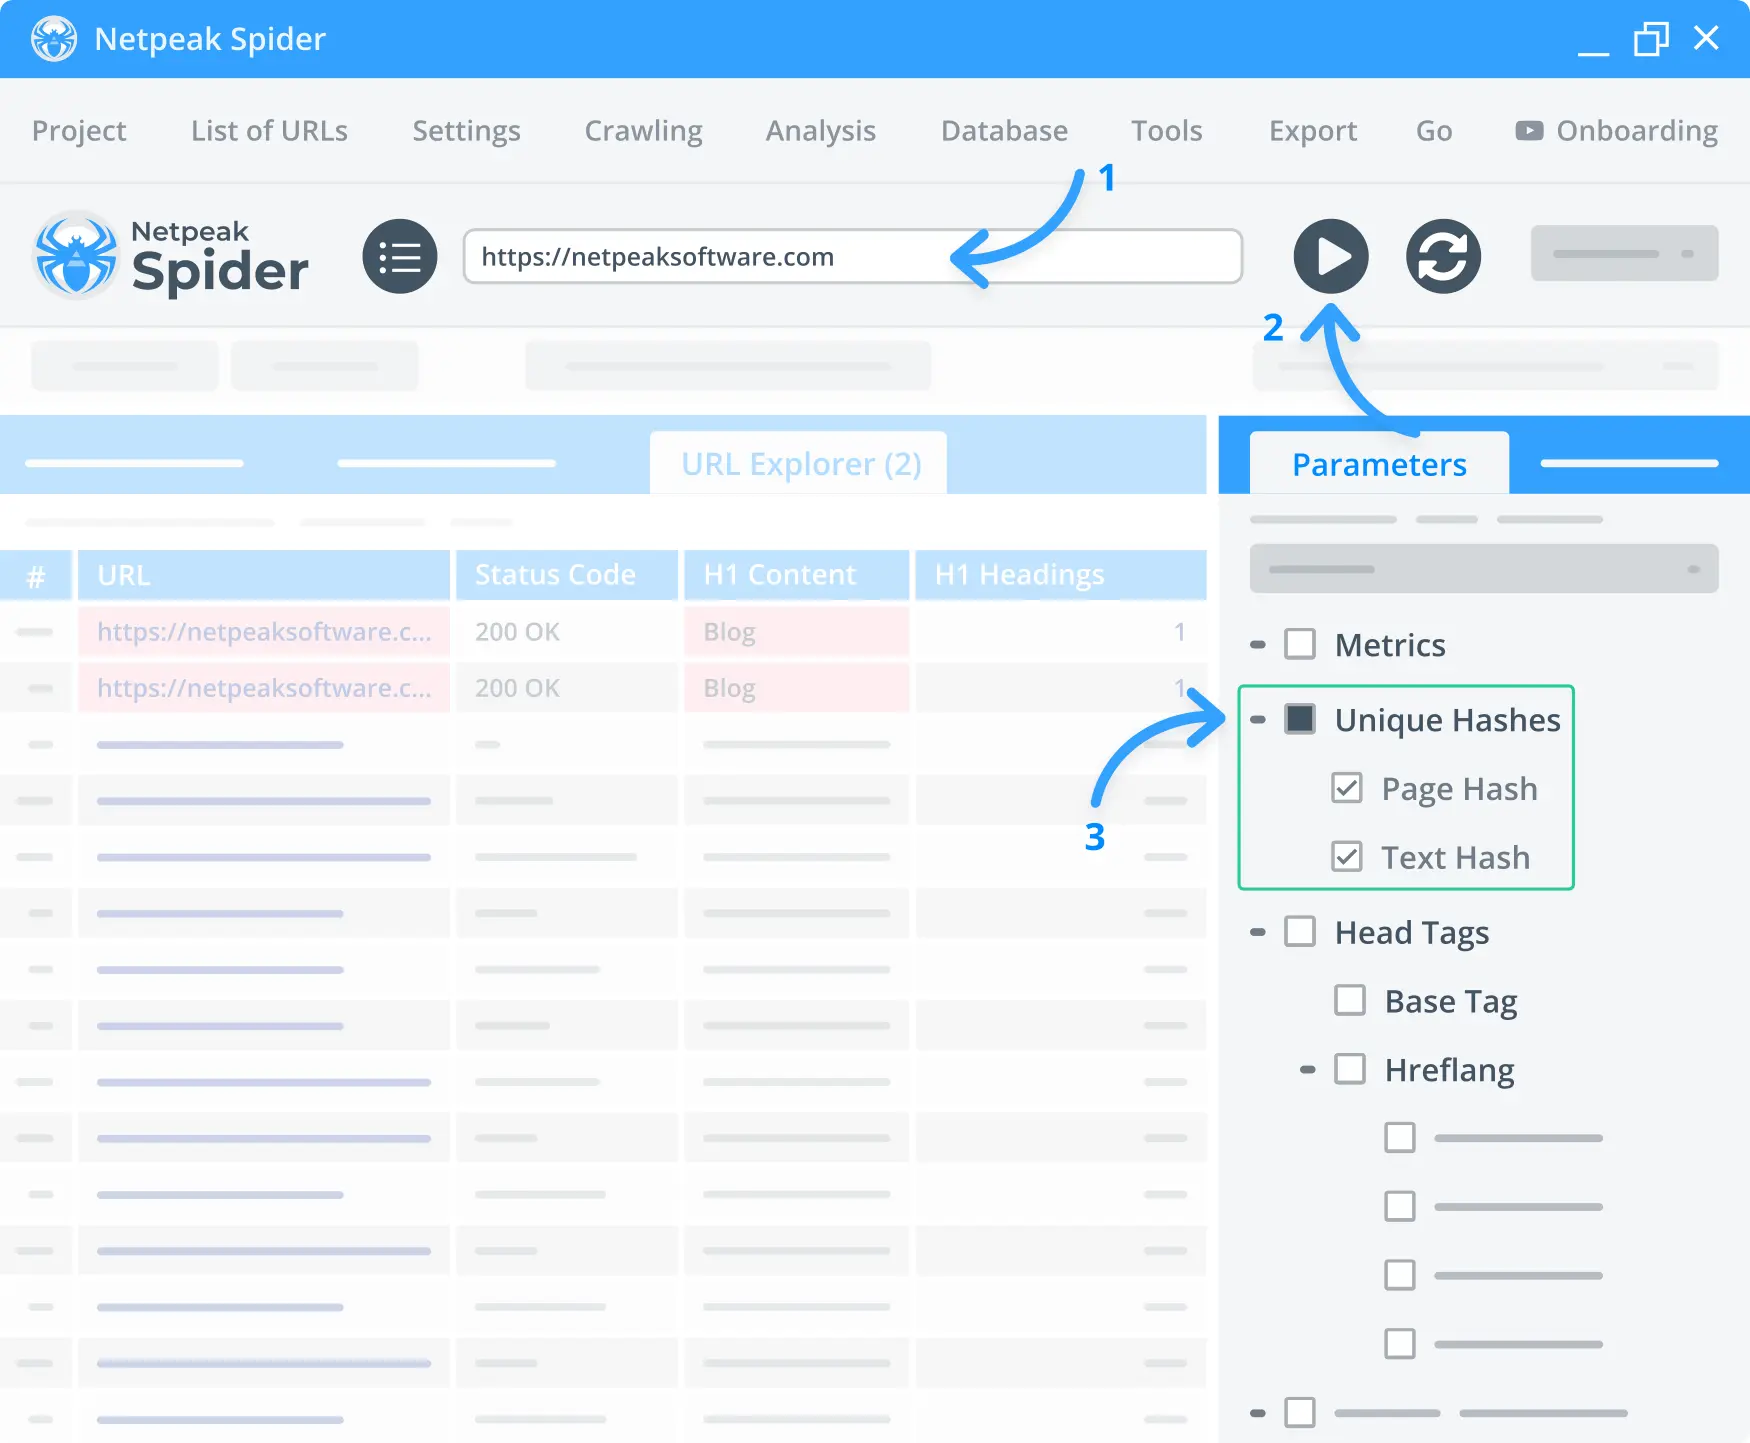Click the Base Tag label
This screenshot has height=1443, width=1750.
pos(1451,1002)
